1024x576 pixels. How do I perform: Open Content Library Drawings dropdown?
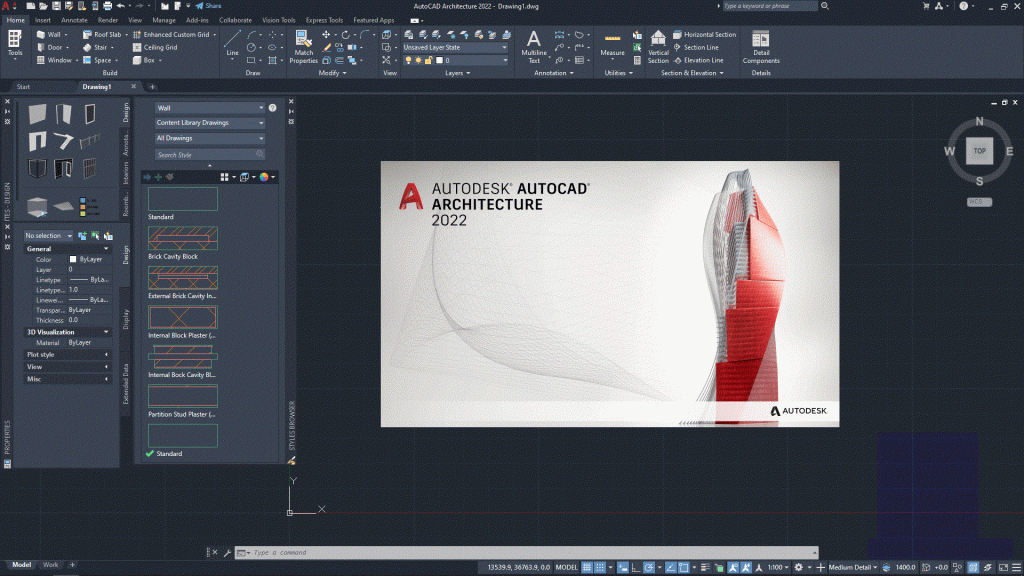[x=210, y=123]
